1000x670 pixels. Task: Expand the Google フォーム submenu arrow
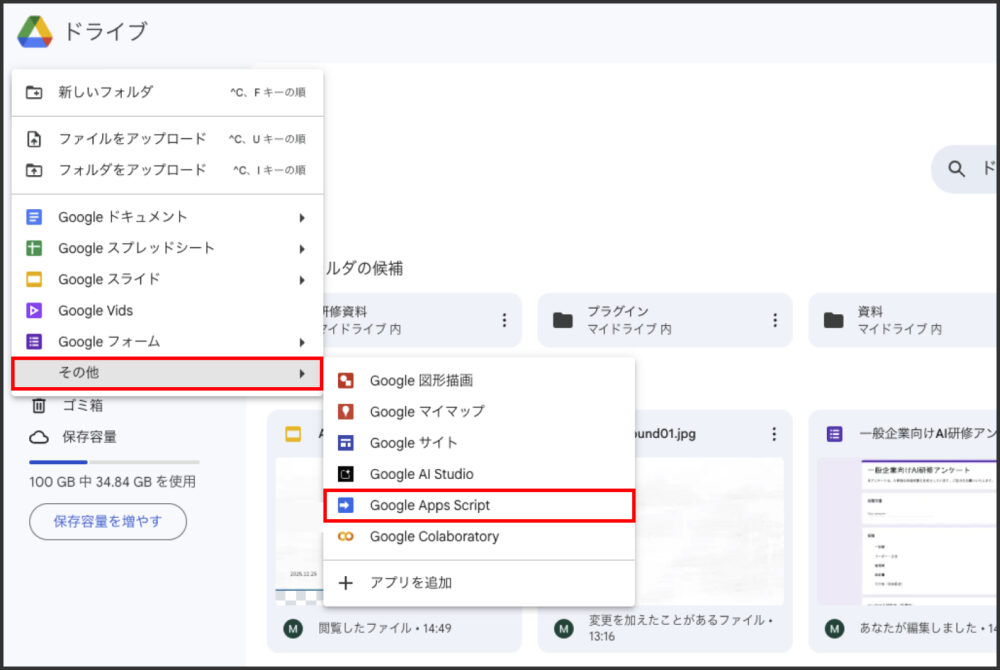[x=301, y=341]
